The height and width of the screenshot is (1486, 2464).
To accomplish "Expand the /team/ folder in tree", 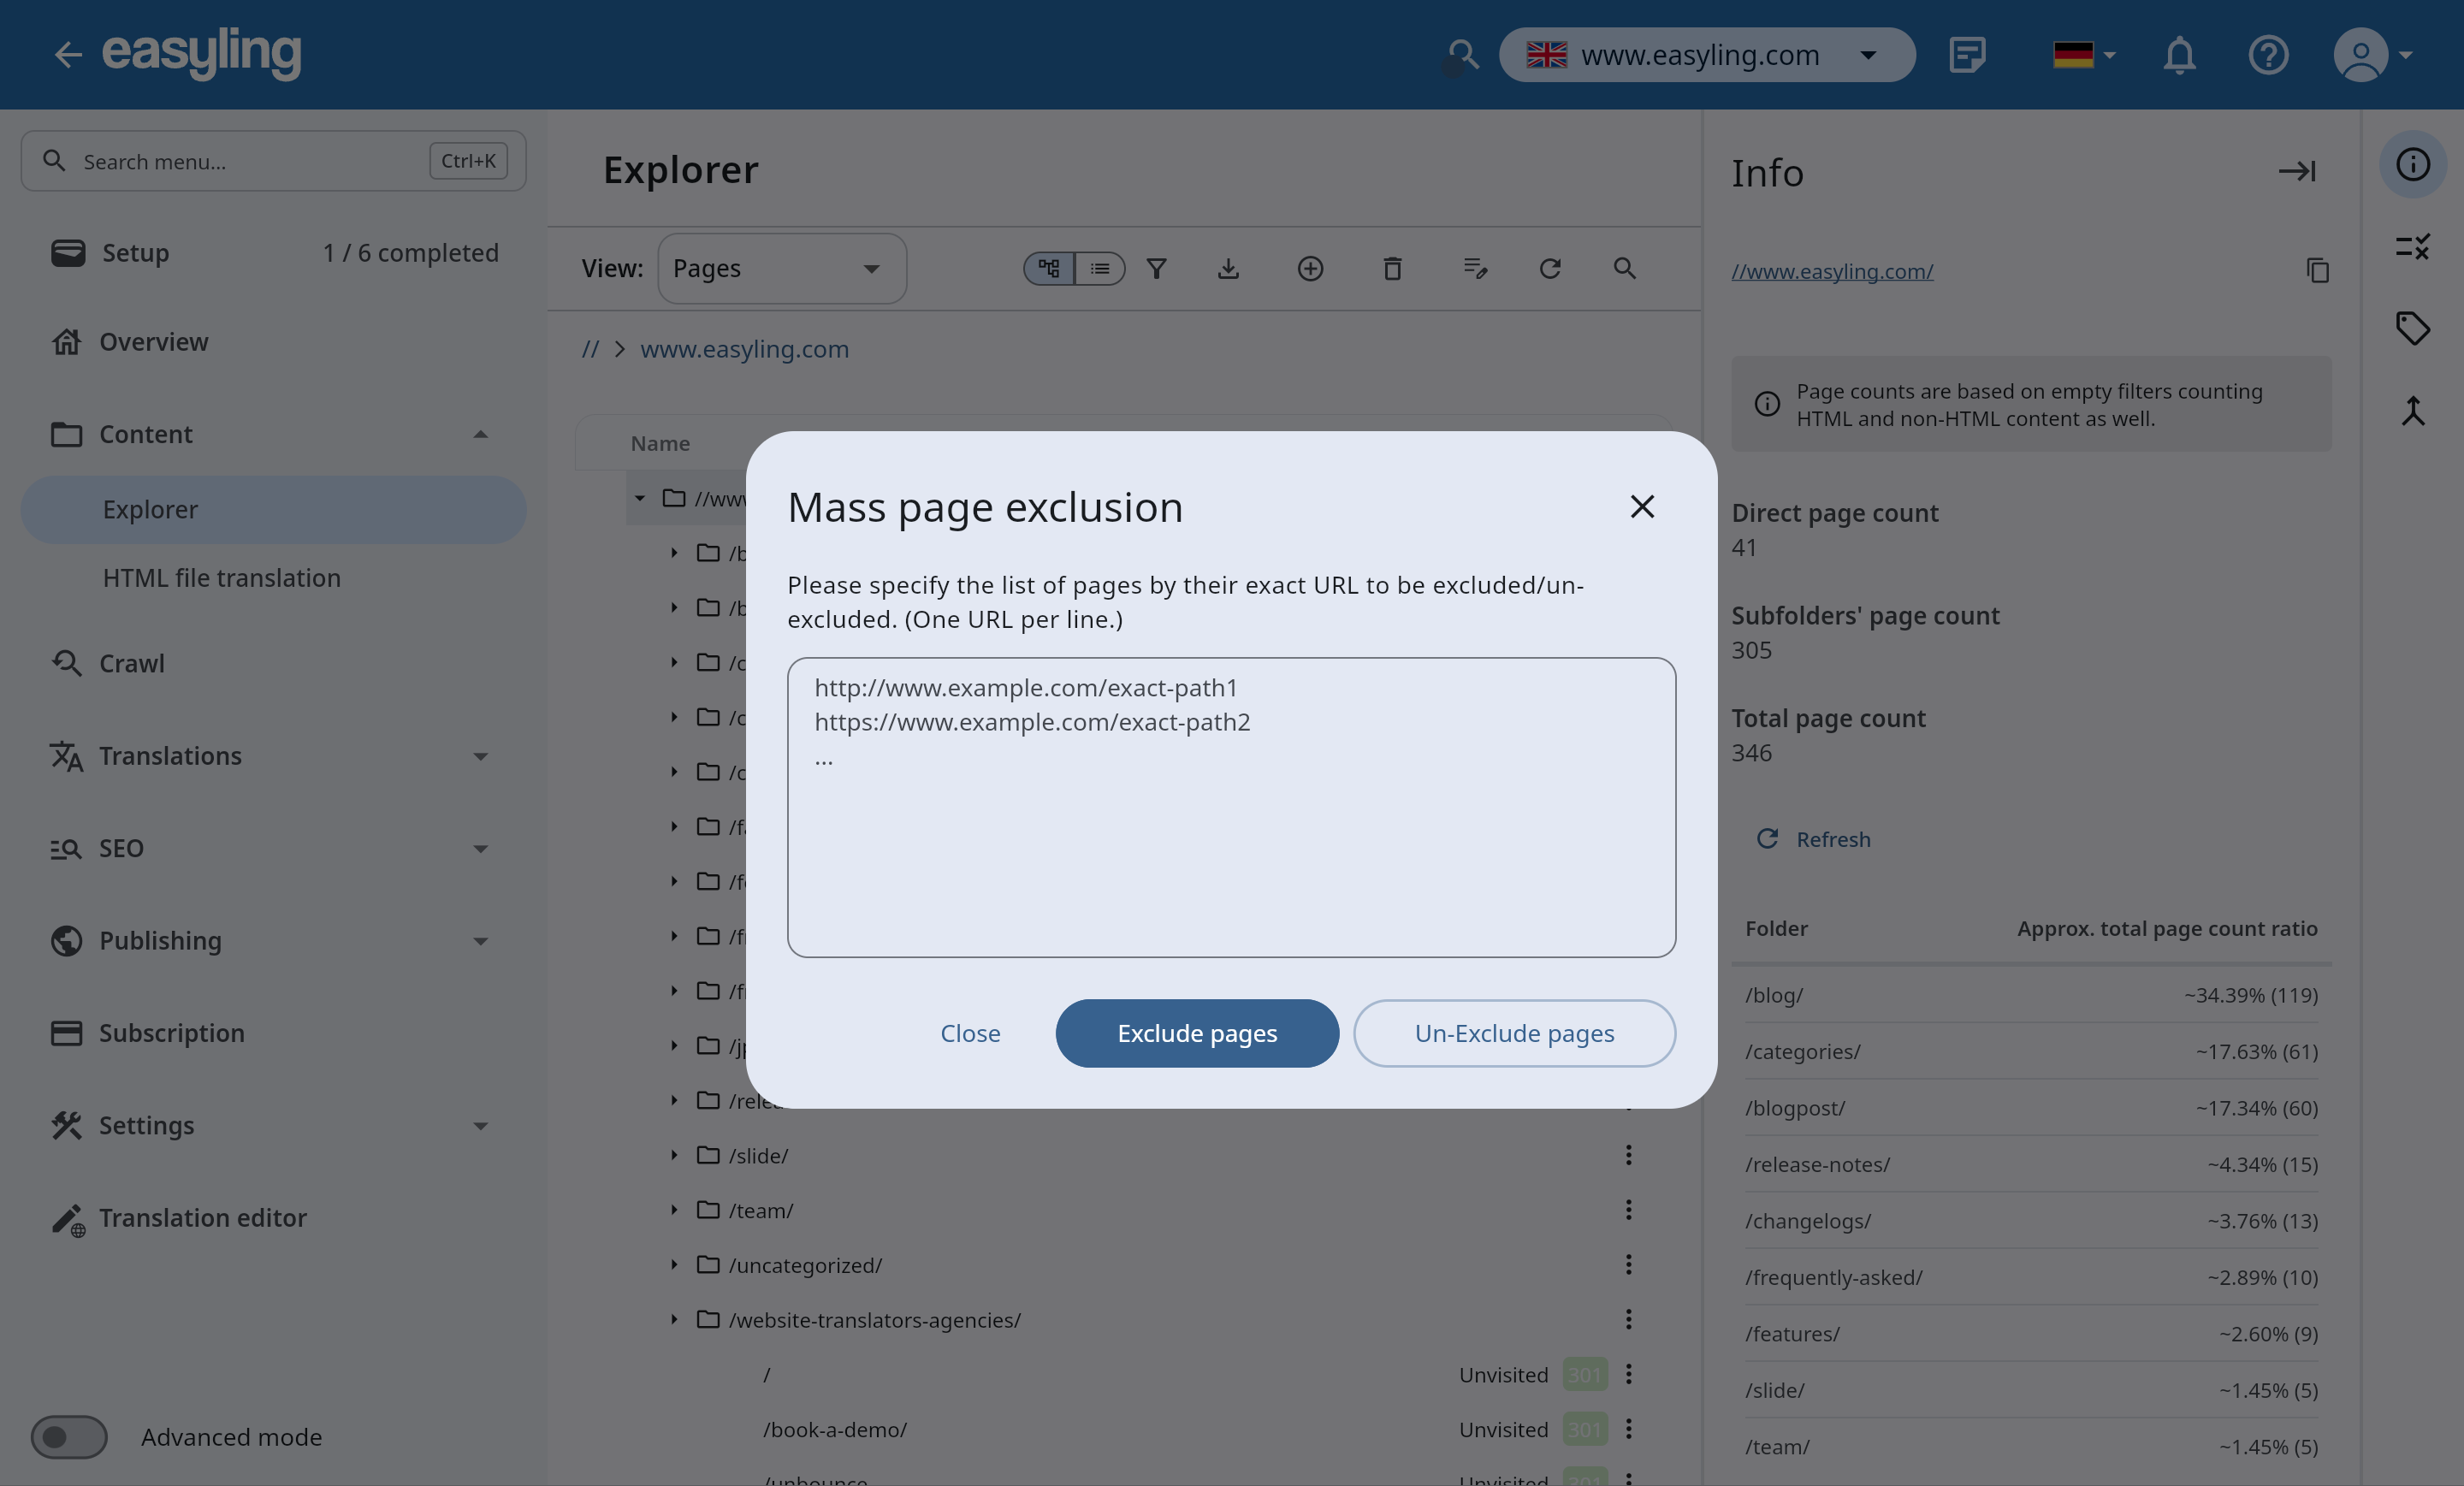I will click(674, 1210).
